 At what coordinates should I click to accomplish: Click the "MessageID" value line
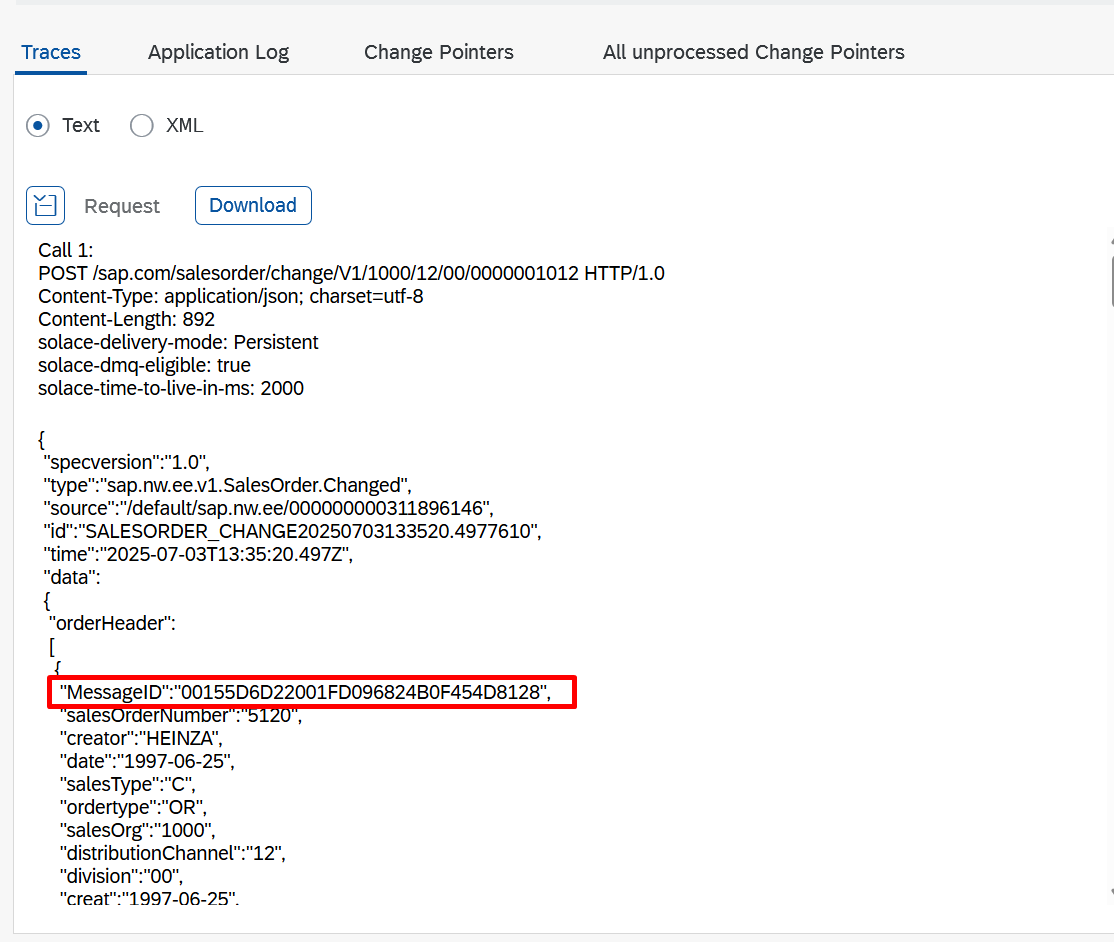click(305, 692)
